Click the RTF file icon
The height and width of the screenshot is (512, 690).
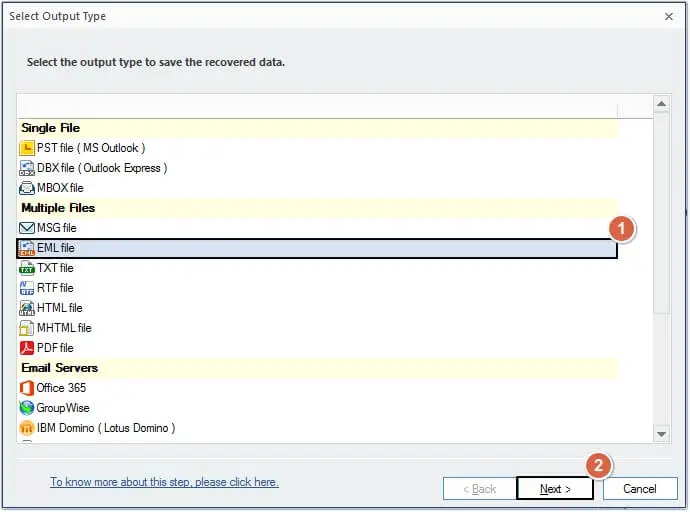point(27,288)
